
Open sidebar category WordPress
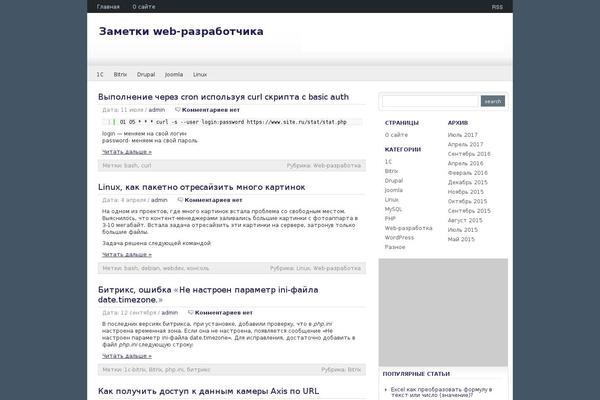coord(399,238)
